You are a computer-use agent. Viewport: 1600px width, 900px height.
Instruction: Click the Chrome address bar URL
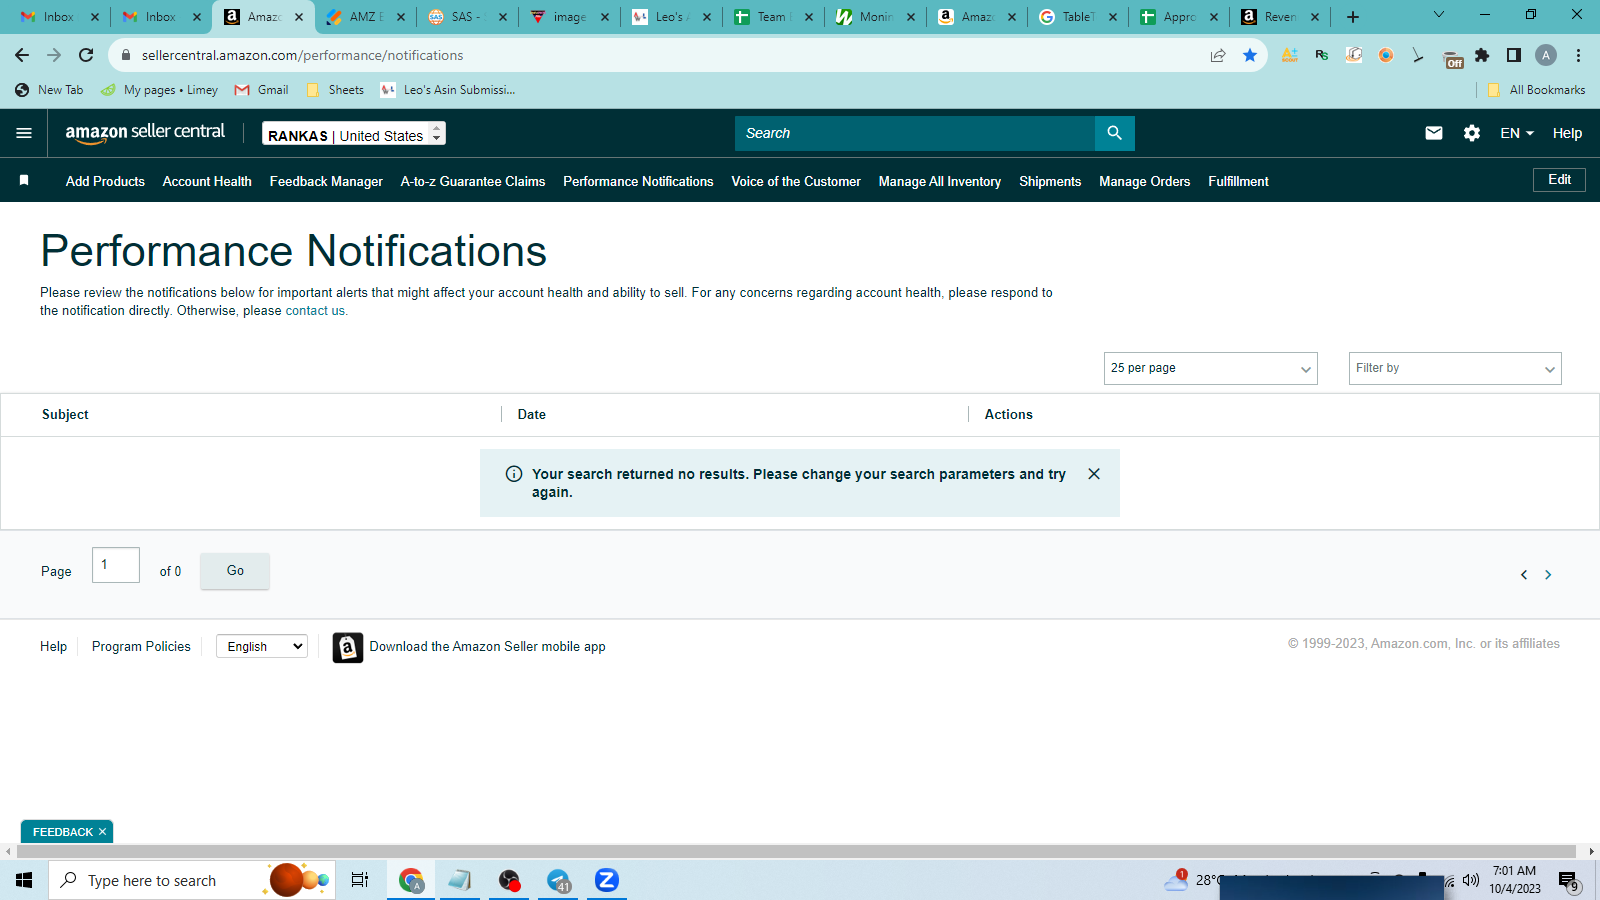(x=302, y=55)
